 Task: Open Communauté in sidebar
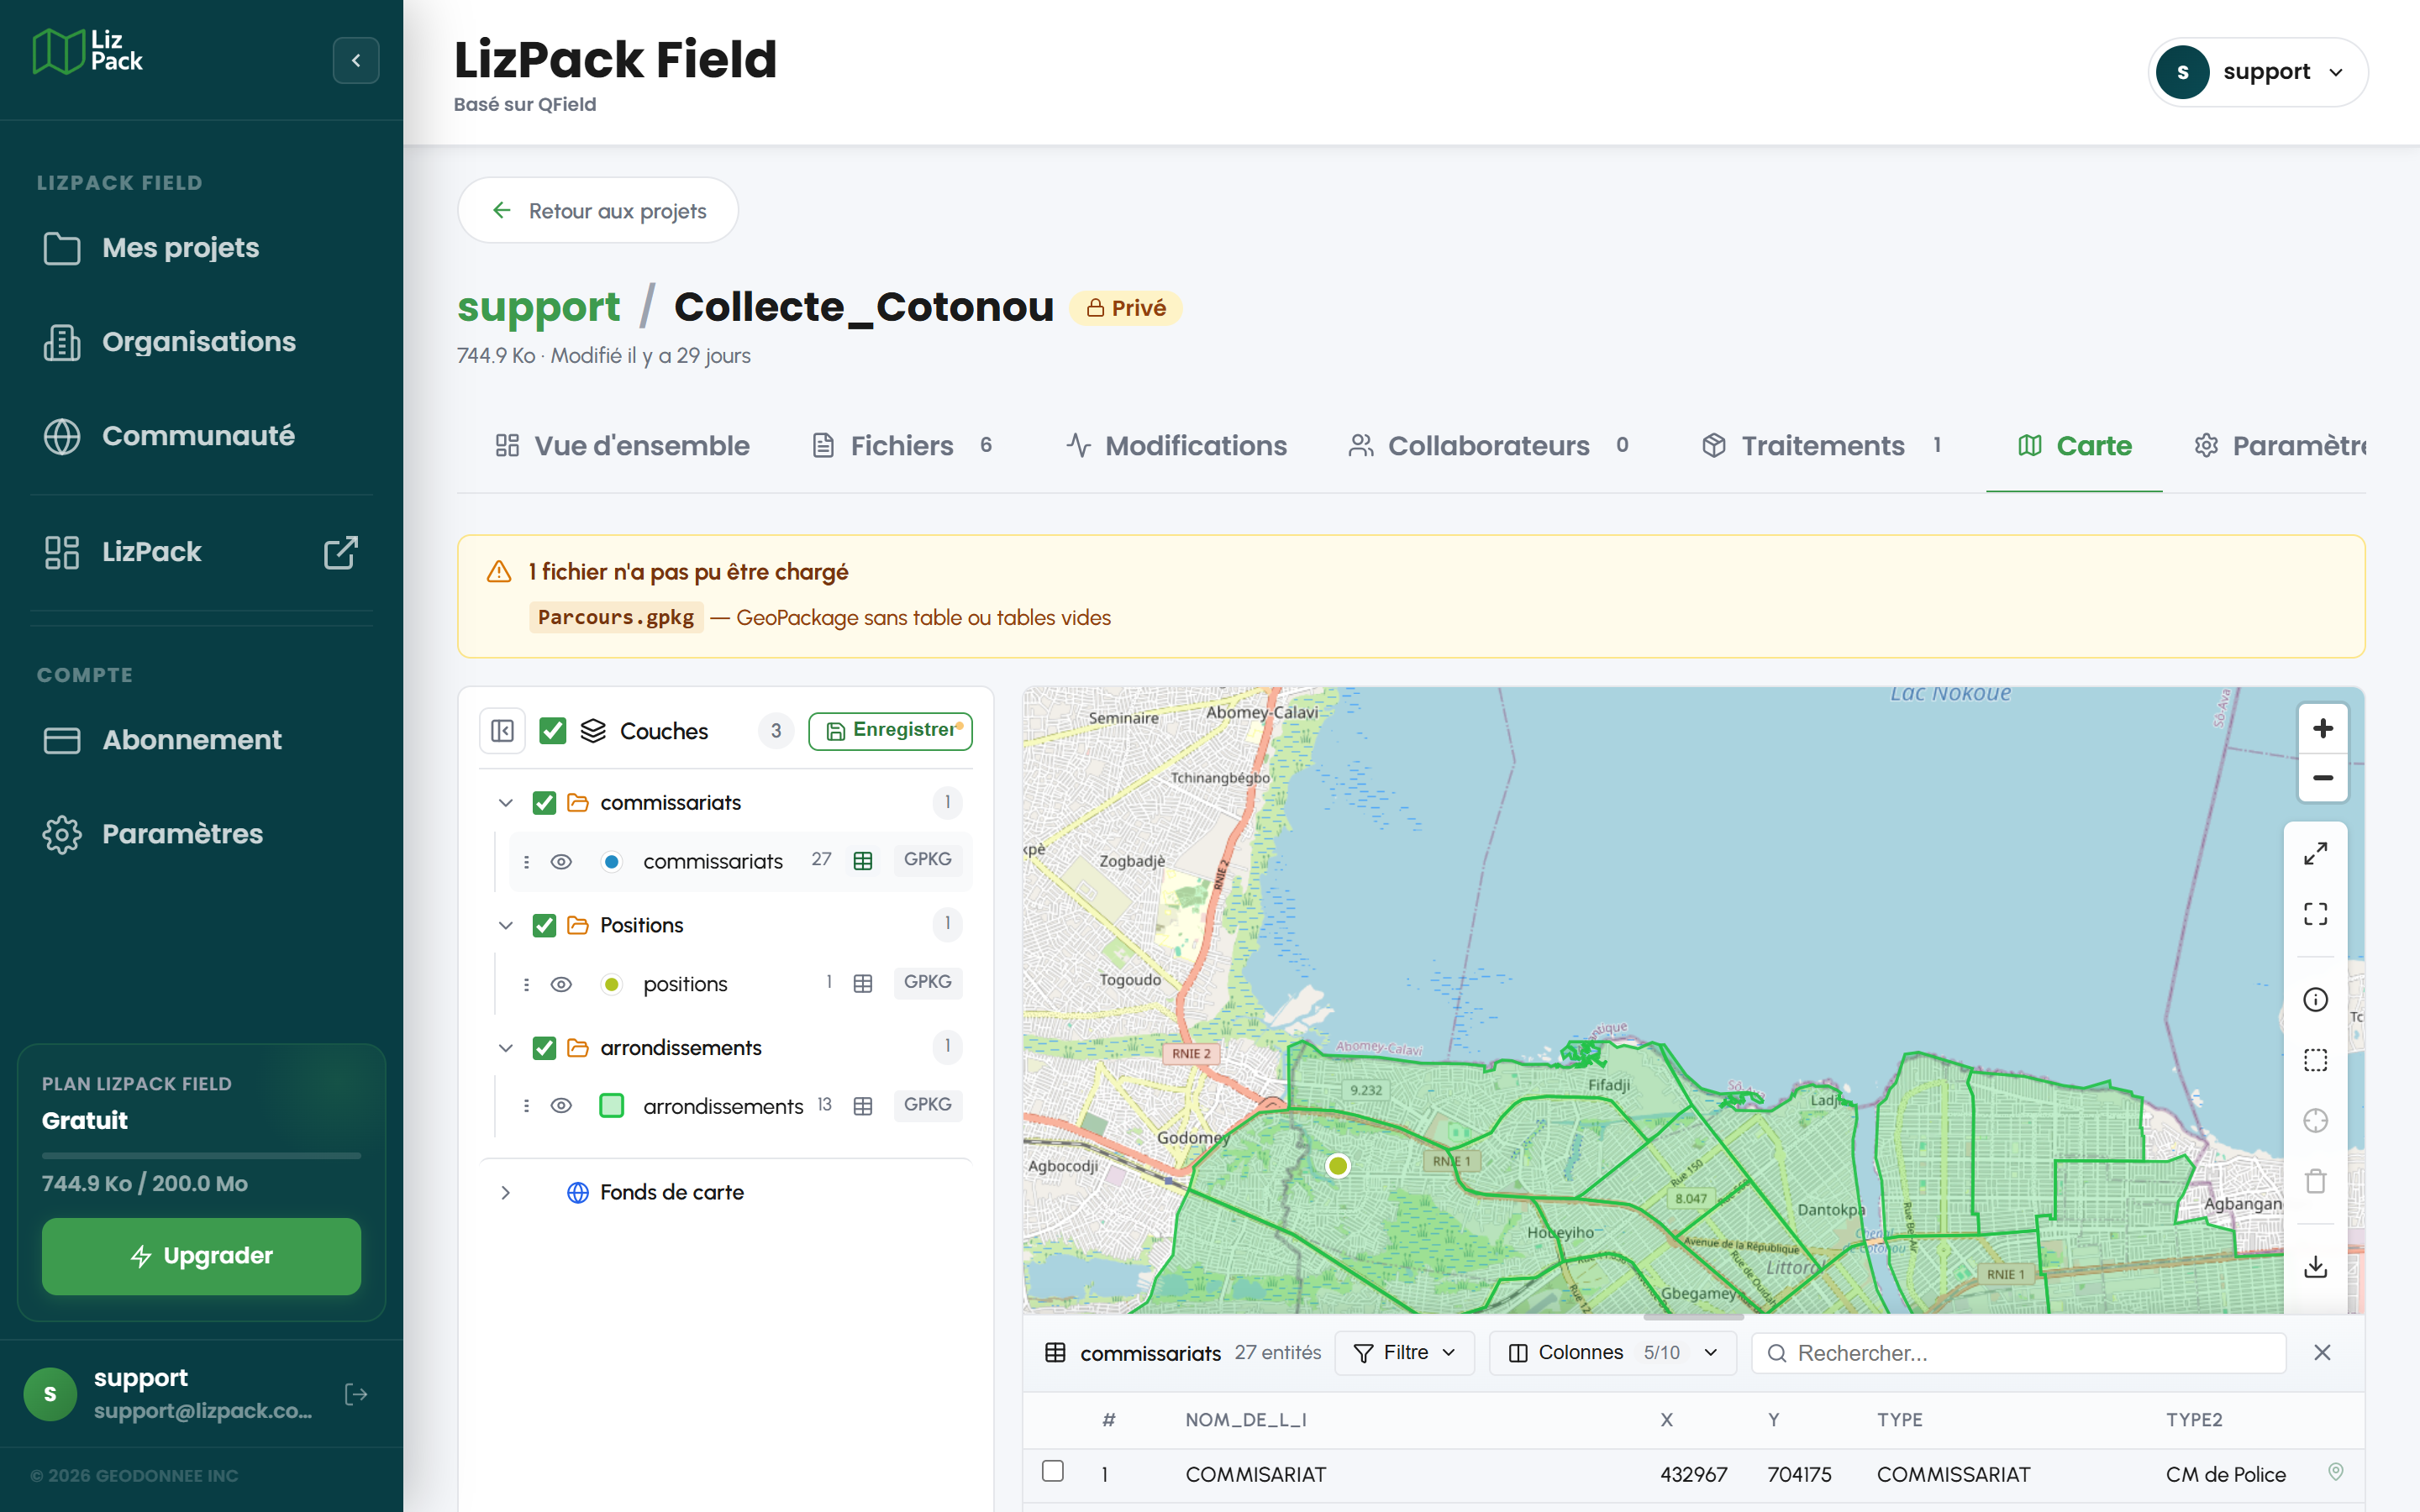[x=201, y=436]
